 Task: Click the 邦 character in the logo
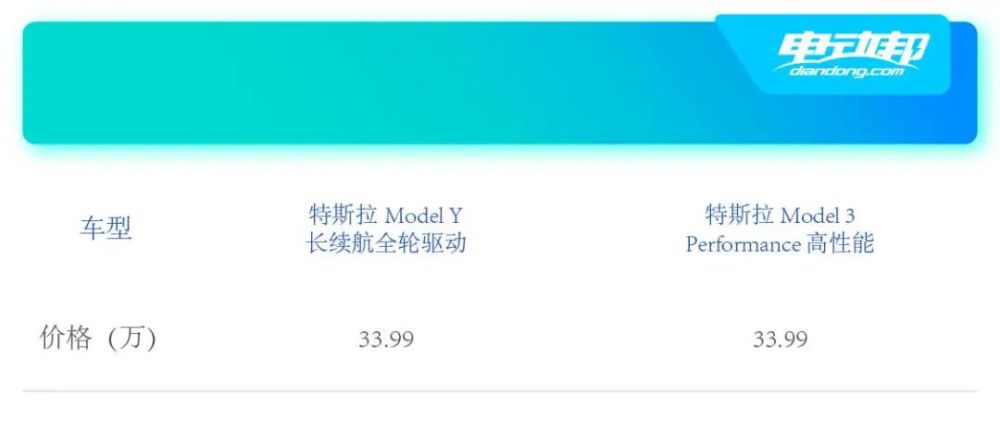point(905,46)
